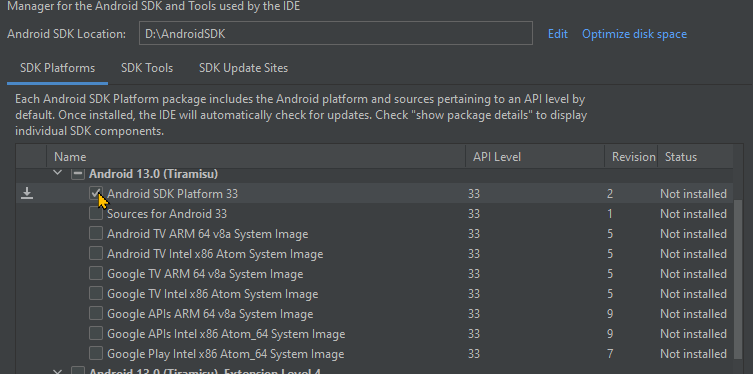
Task: Check Google APIs Intel x86 Atom_64 System Image
Action: click(x=96, y=334)
